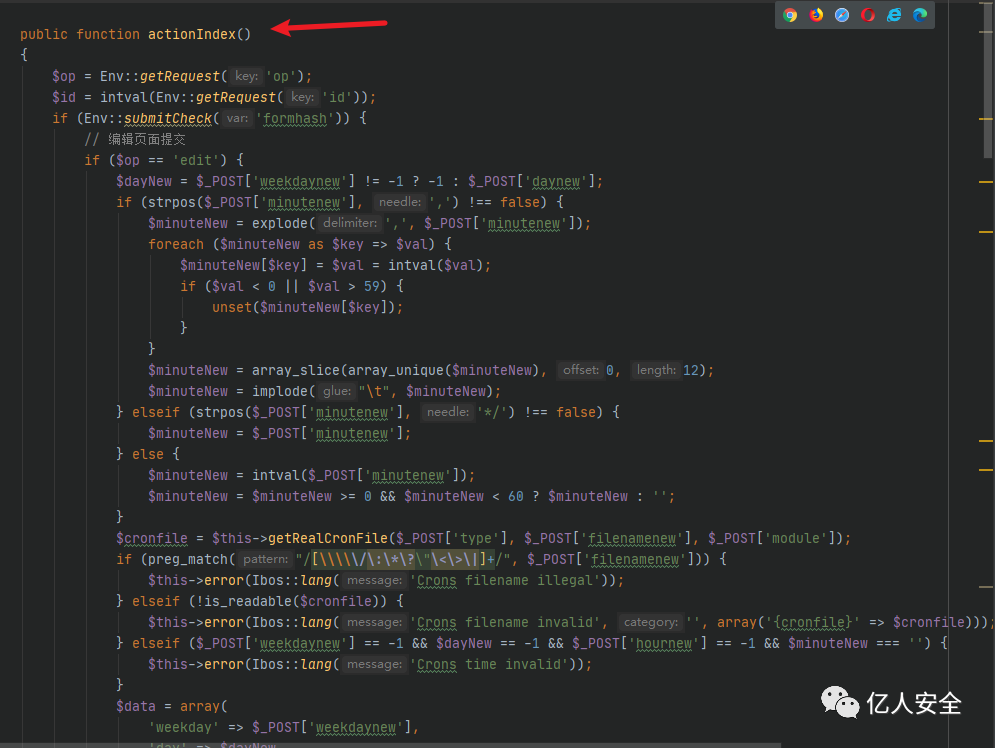
Task: Place cursor on actionIndex function name
Action: click(192, 34)
